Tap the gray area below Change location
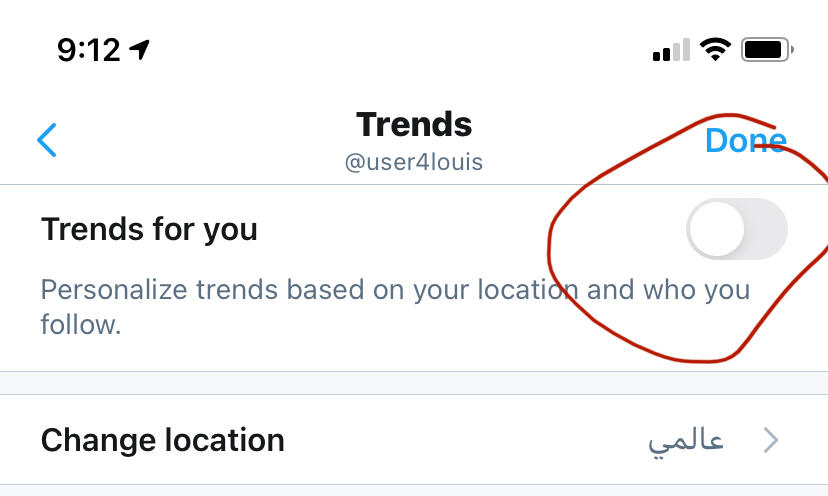The width and height of the screenshot is (828, 496). 414,491
